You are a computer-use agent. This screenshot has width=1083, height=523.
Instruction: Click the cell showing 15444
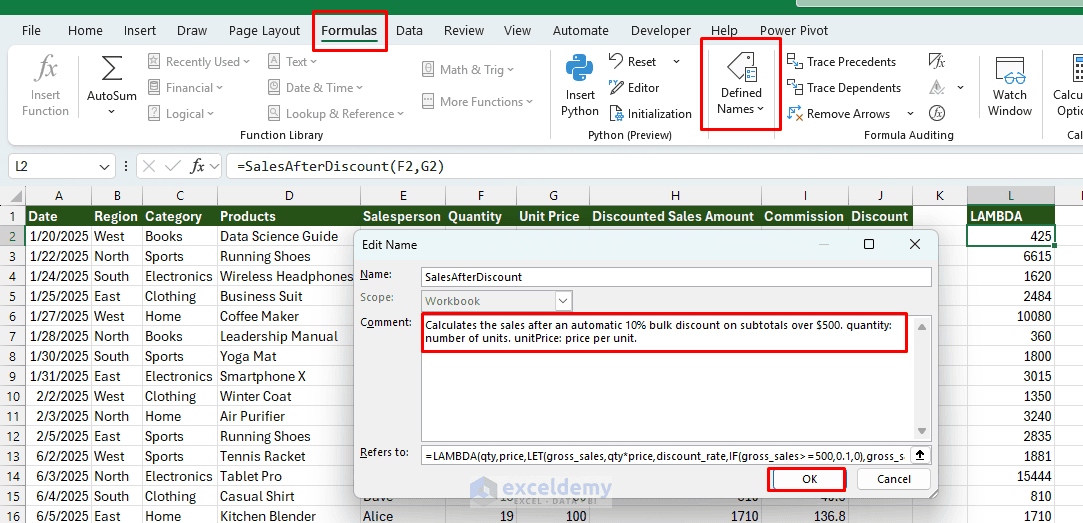click(1010, 476)
